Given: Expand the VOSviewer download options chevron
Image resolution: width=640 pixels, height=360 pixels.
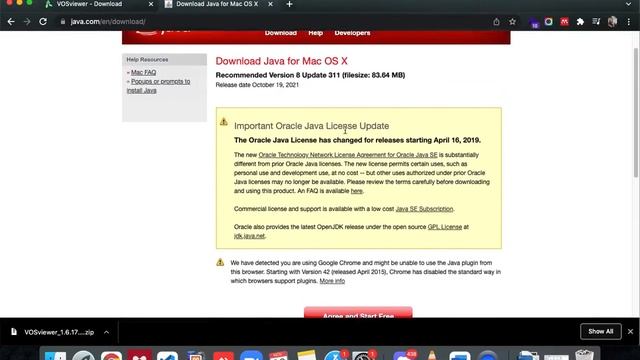Looking at the screenshot, I should [106, 332].
